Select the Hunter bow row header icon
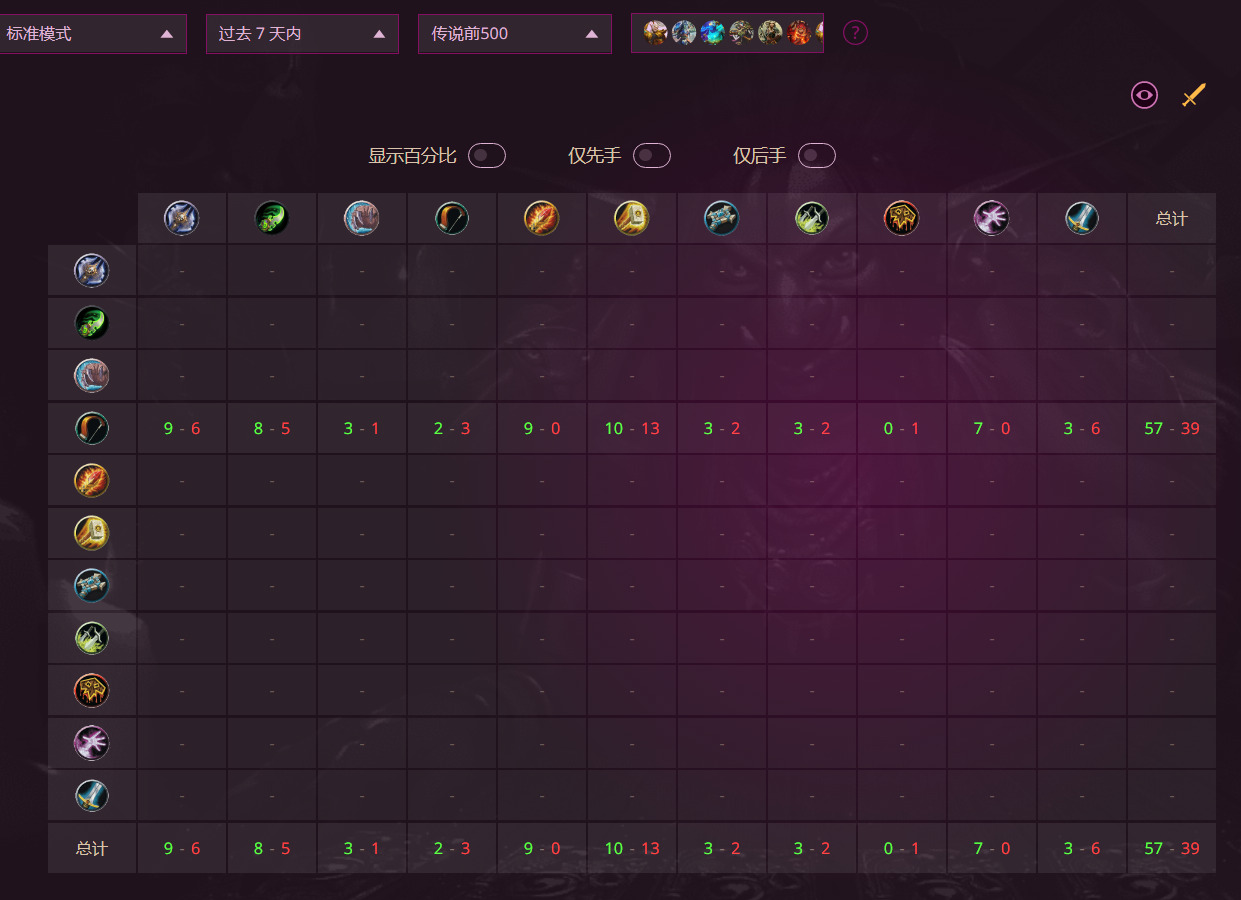The width and height of the screenshot is (1241, 900). click(92, 428)
